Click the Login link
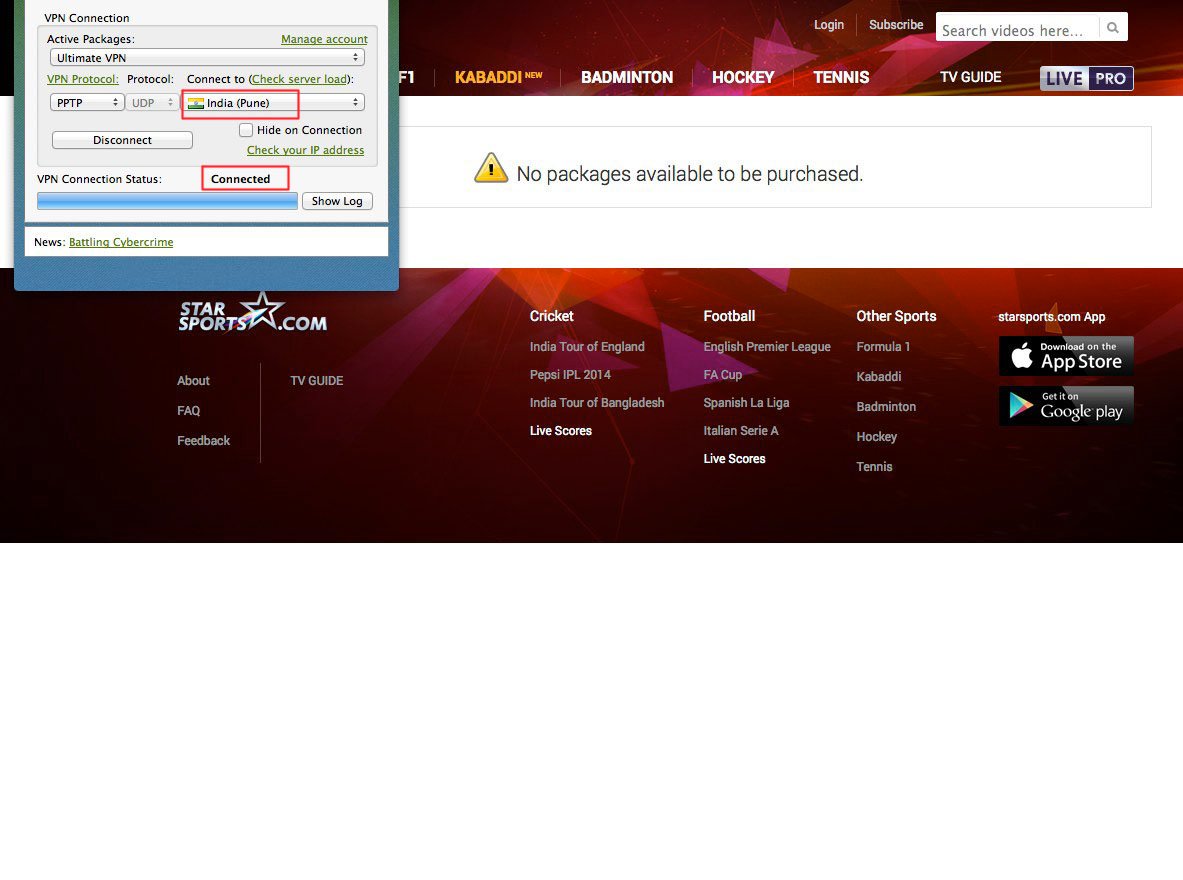Screen dimensions: 1183x880 pos(828,25)
